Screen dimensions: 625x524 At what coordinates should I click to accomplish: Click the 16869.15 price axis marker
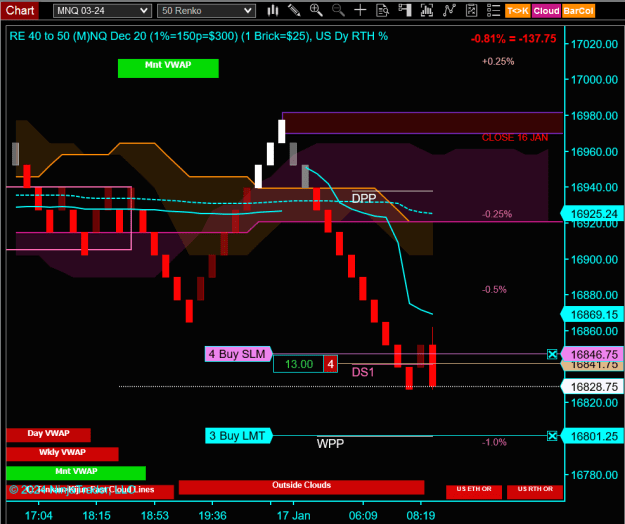(x=592, y=314)
